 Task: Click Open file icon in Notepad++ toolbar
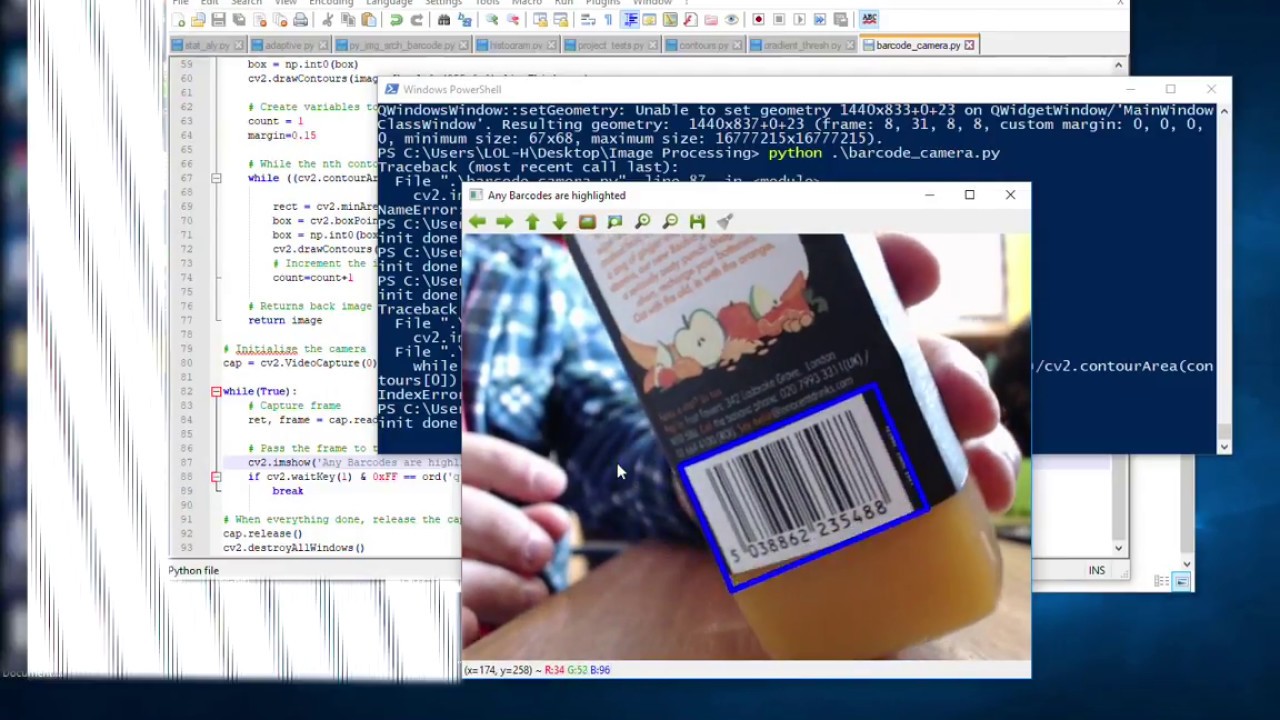click(x=197, y=19)
